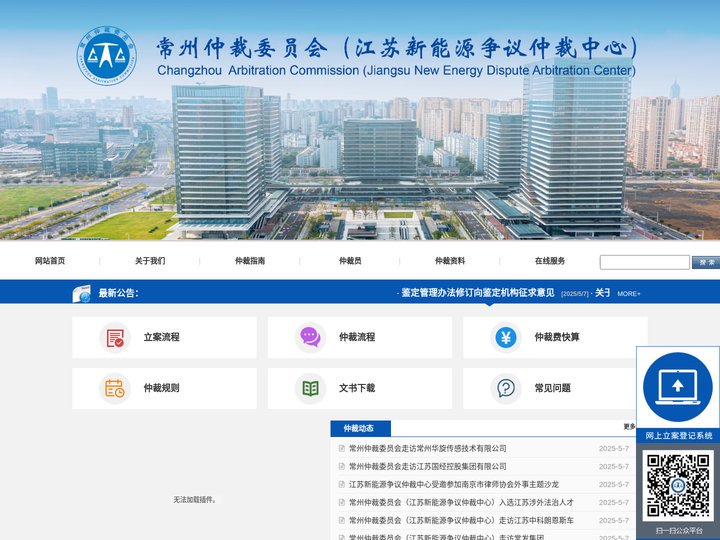Go to 网站首页 in navigation bar
This screenshot has height=540, width=720.
coord(50,261)
